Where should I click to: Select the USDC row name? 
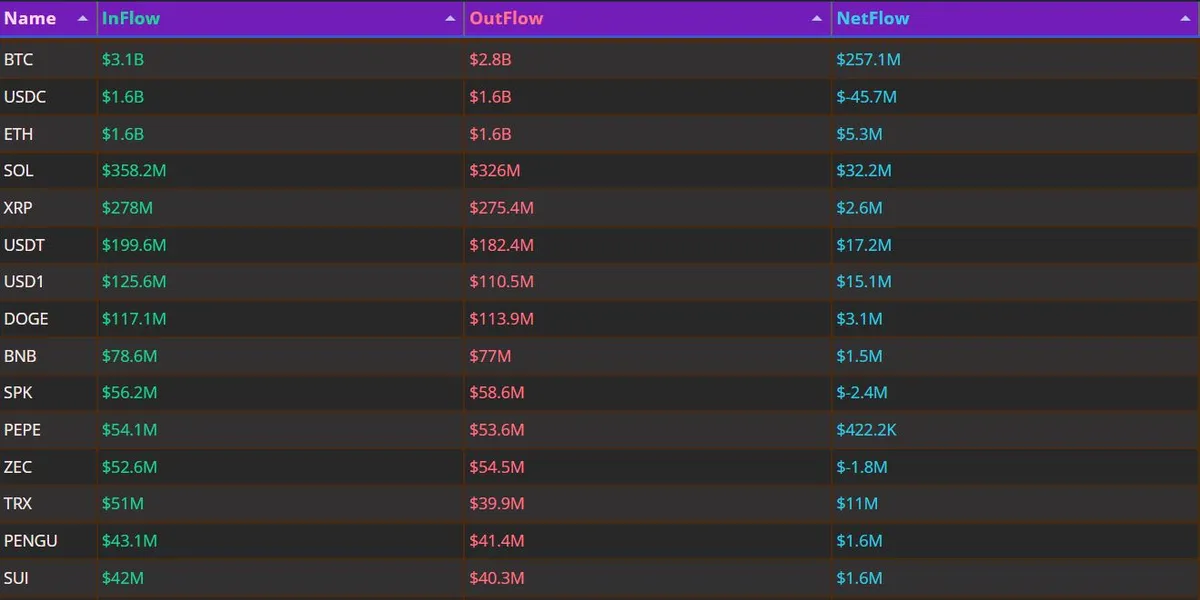click(x=25, y=97)
